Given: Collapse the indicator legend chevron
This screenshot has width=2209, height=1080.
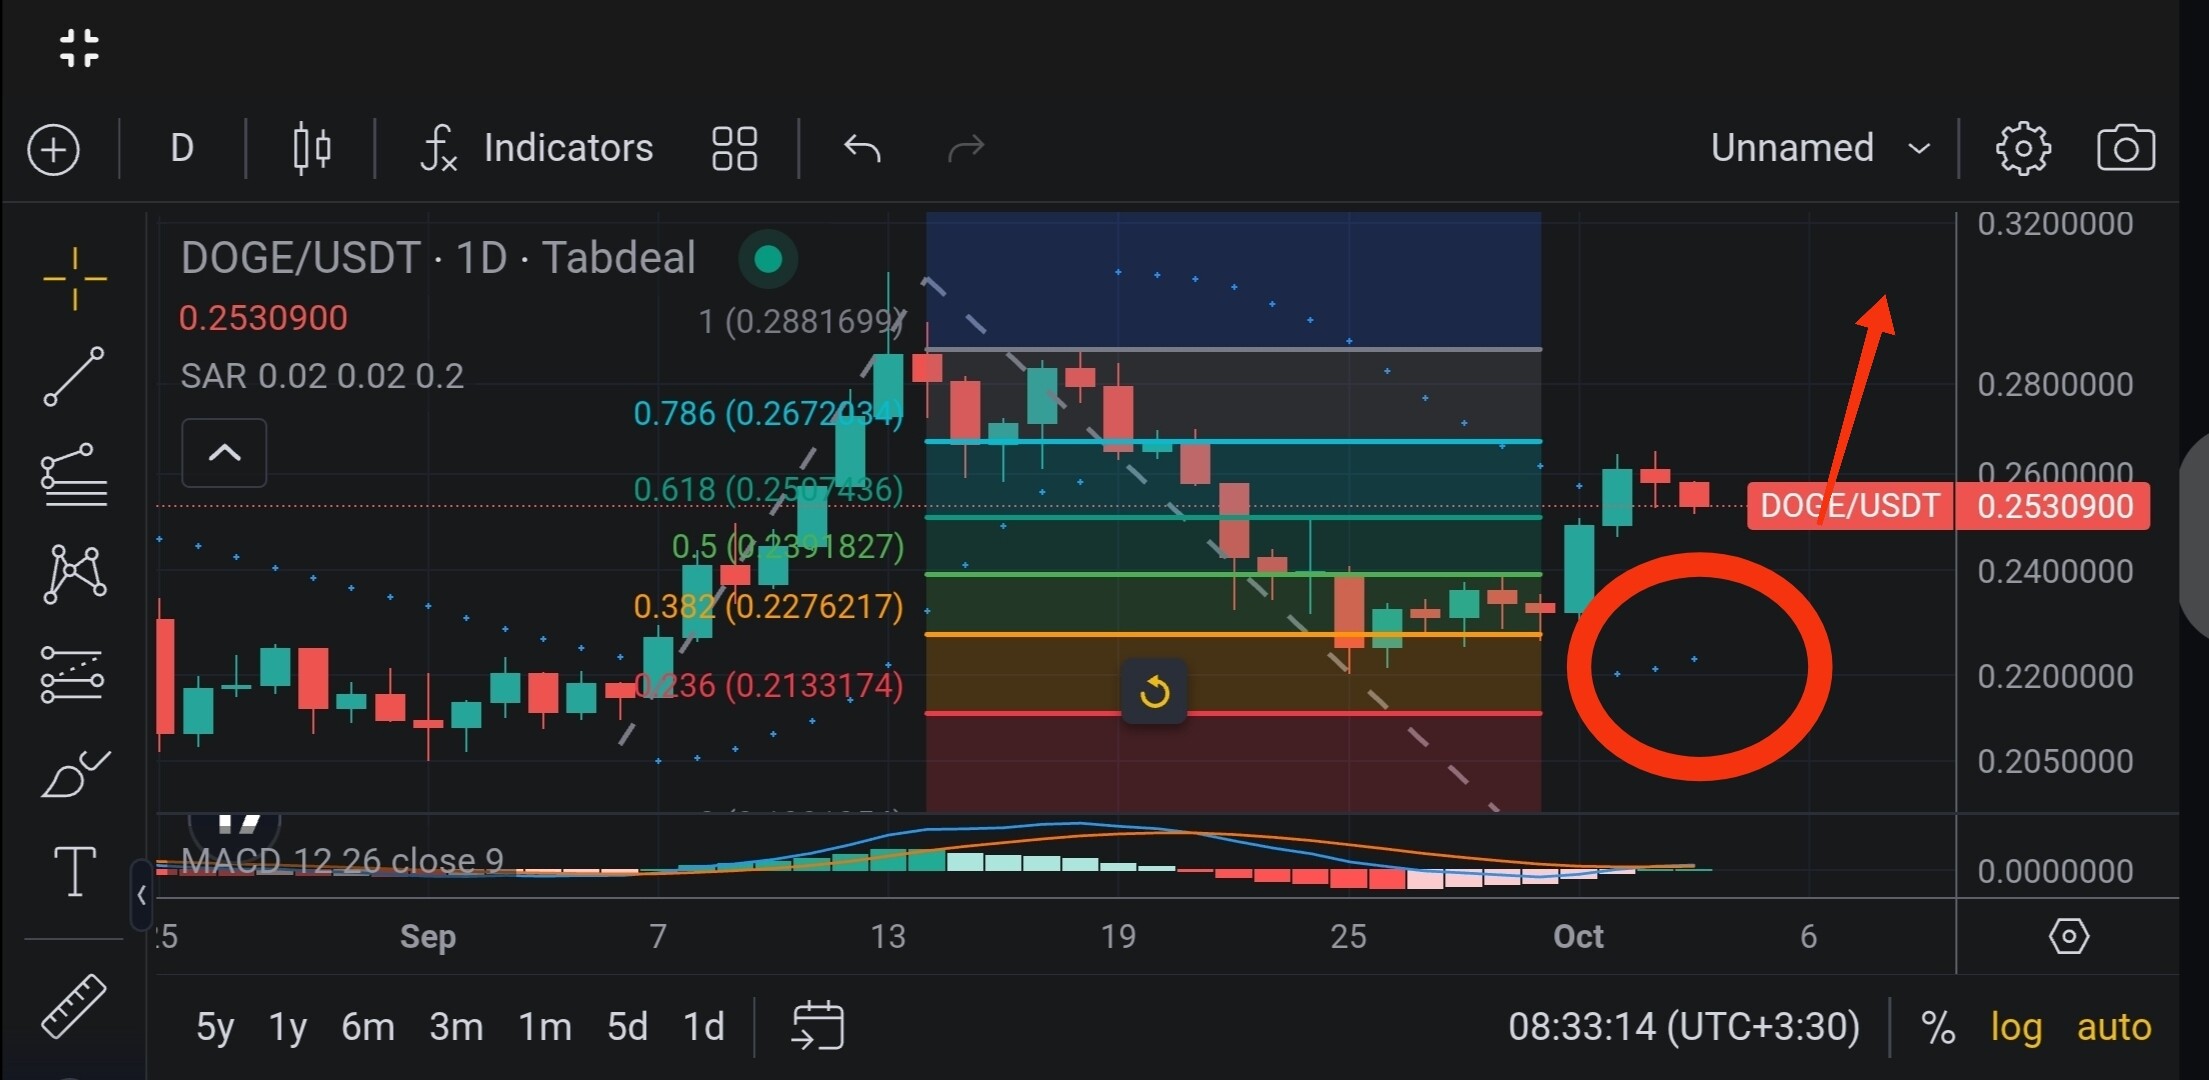Looking at the screenshot, I should (224, 453).
